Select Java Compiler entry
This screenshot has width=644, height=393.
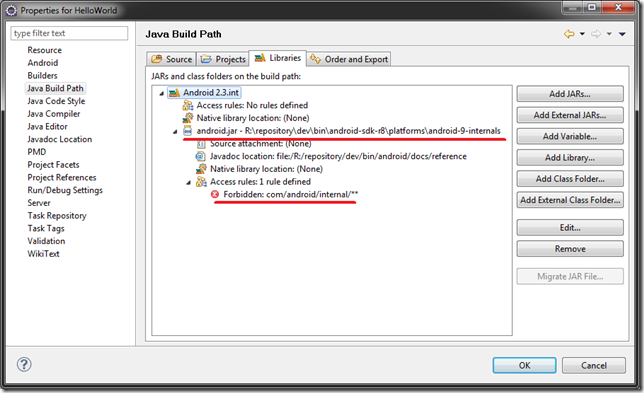[x=54, y=114]
